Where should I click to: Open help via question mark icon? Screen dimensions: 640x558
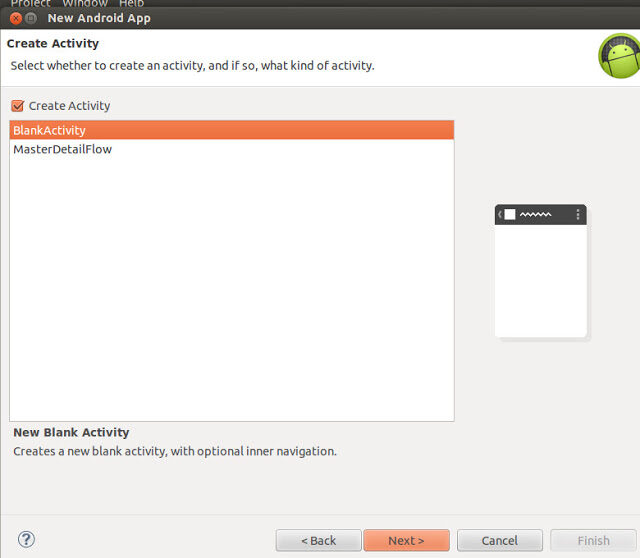click(27, 539)
